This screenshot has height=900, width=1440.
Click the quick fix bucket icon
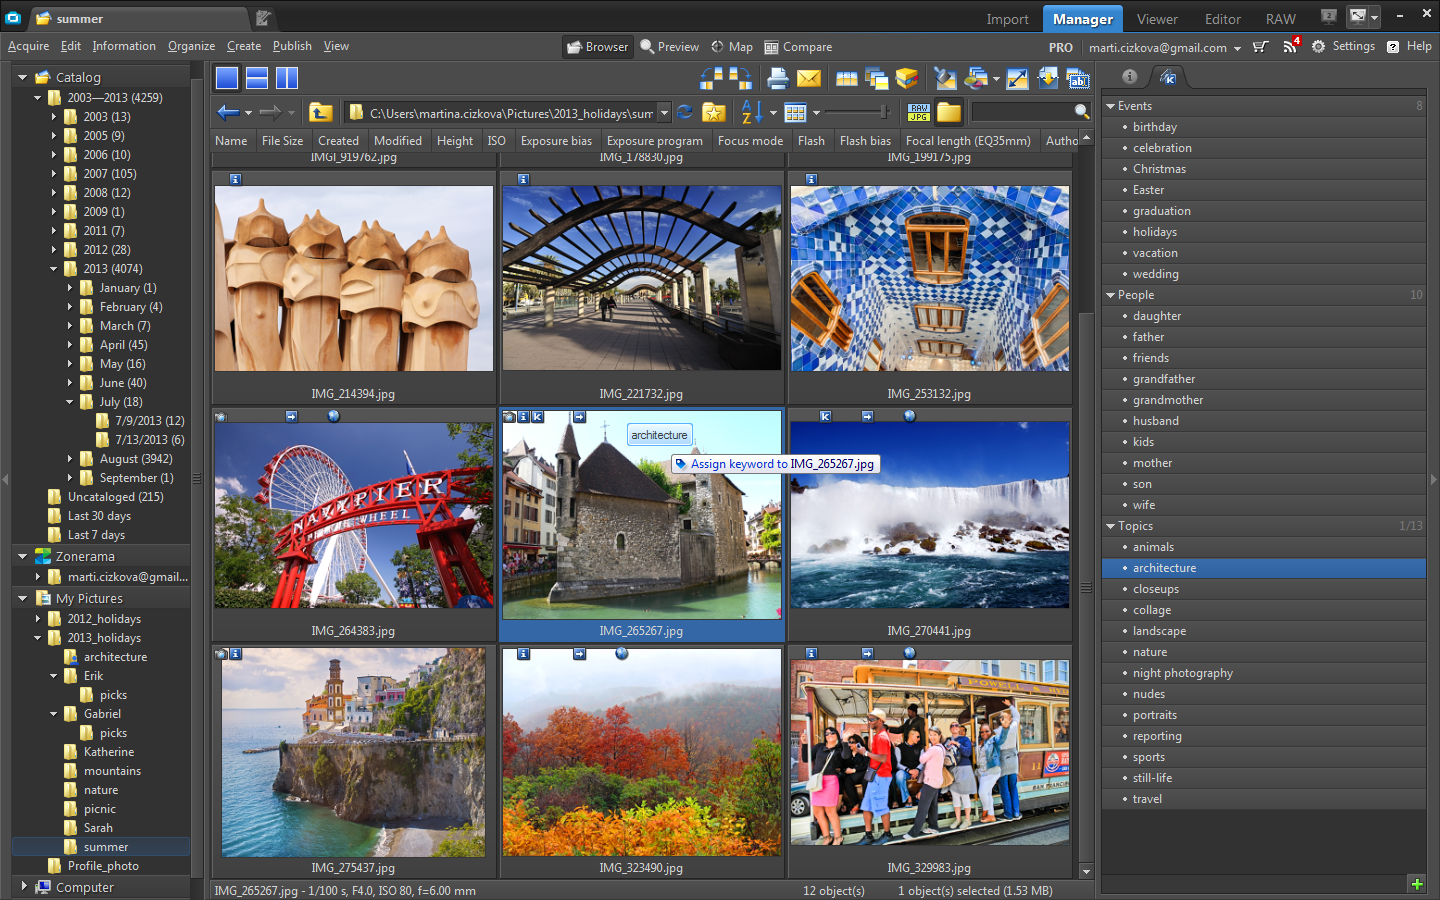(945, 78)
